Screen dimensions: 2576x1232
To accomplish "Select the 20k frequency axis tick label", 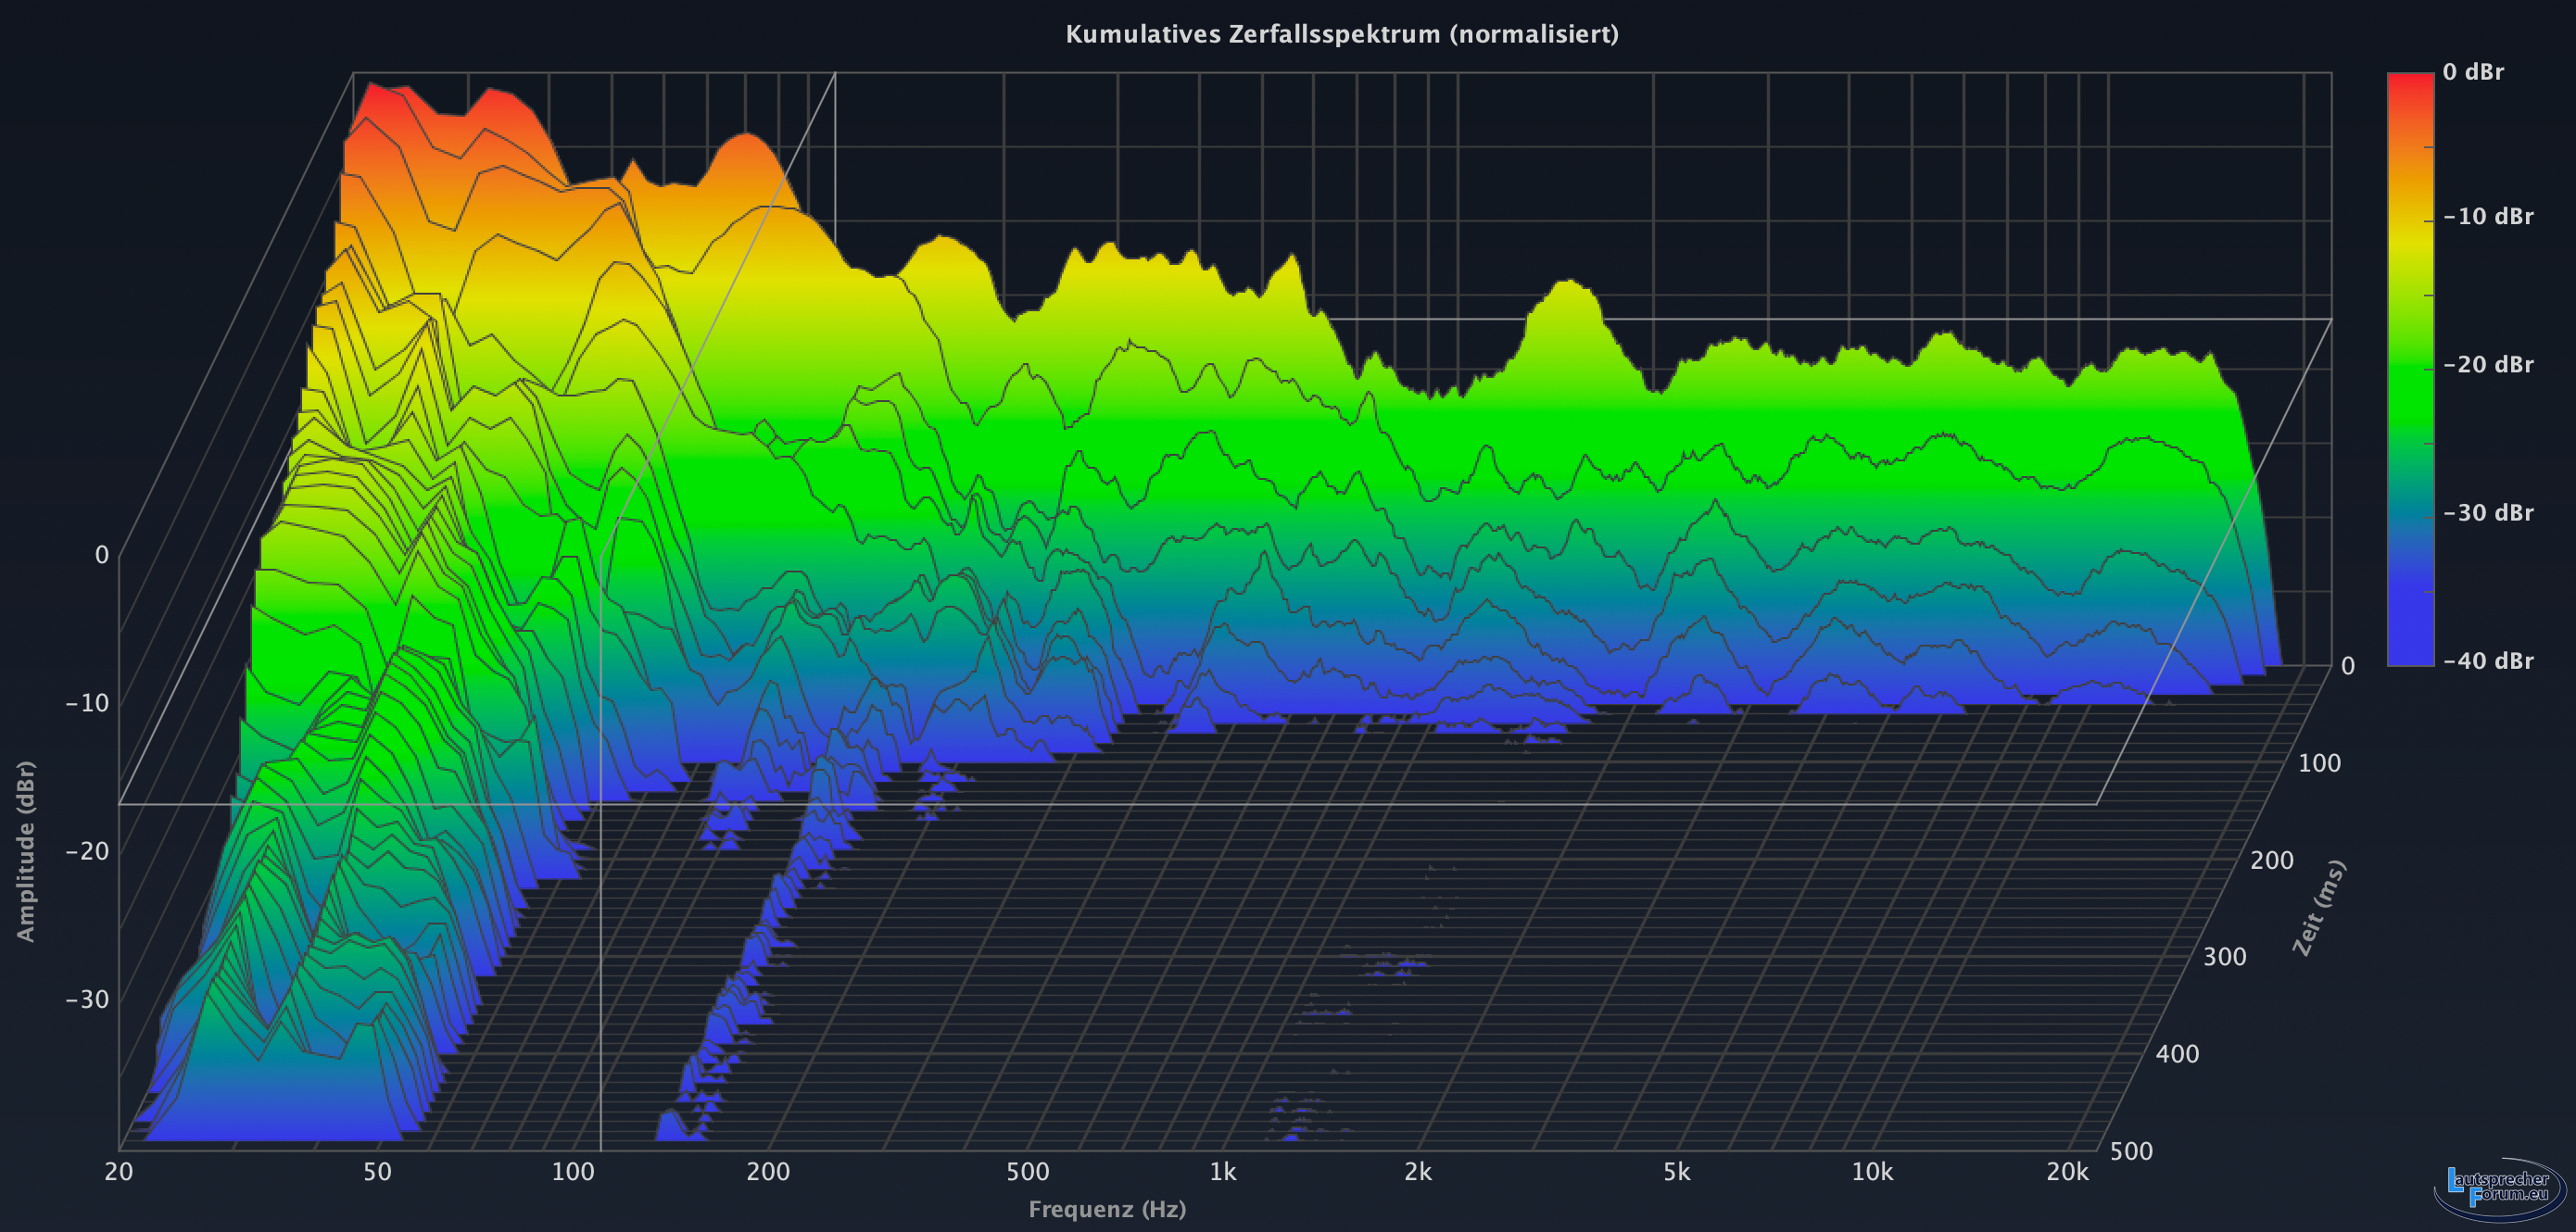I will point(2067,1172).
